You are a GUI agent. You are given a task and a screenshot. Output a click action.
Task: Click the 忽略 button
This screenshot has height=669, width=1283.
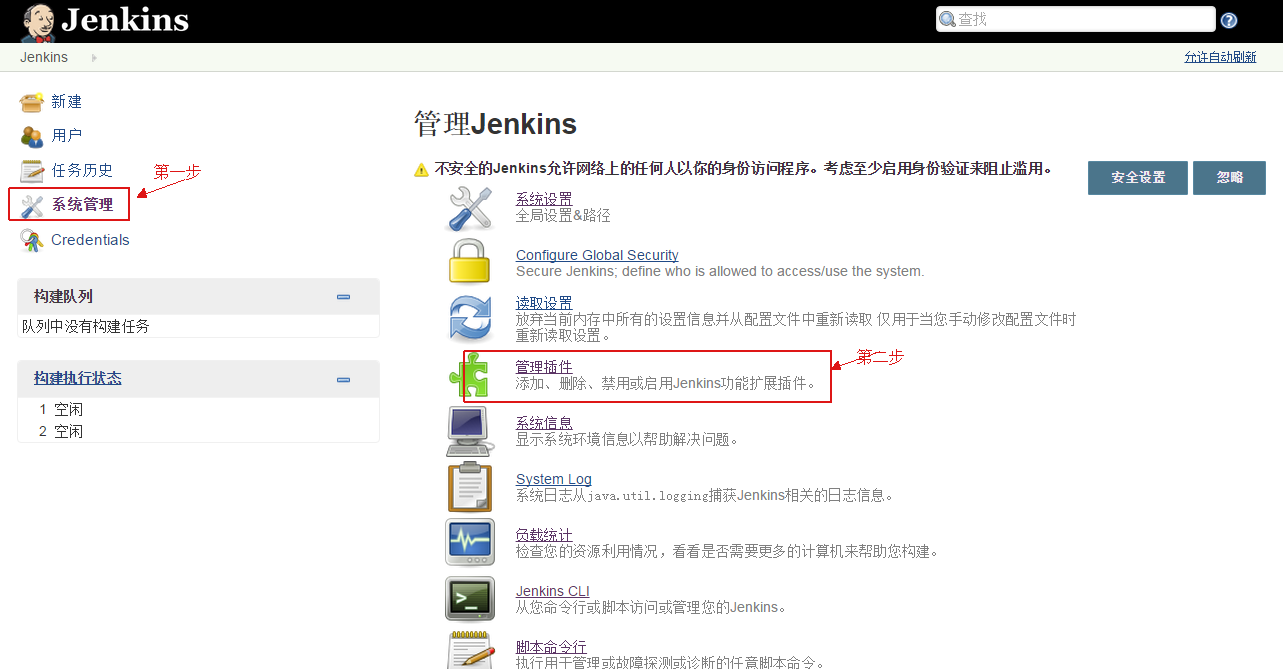1230,178
